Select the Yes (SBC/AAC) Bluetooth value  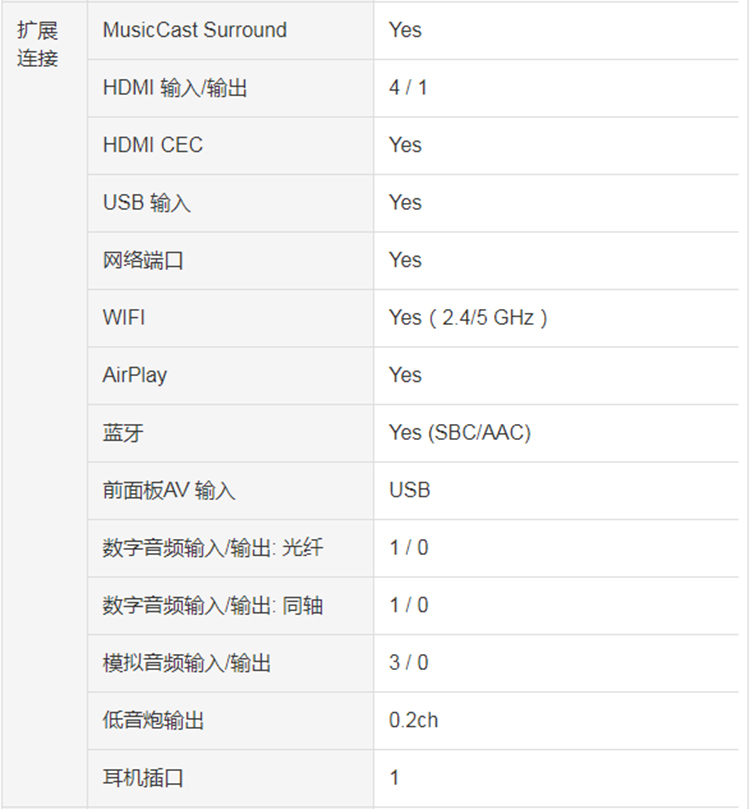tap(460, 432)
